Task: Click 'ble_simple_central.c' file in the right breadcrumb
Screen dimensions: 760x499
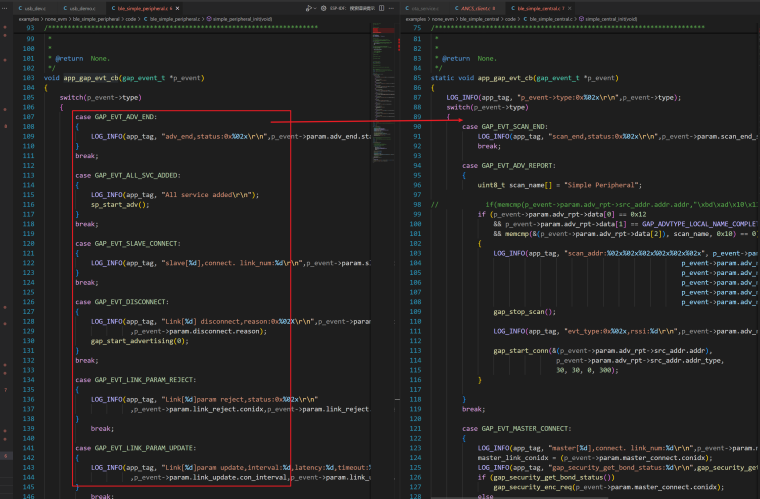Action: (x=549, y=19)
